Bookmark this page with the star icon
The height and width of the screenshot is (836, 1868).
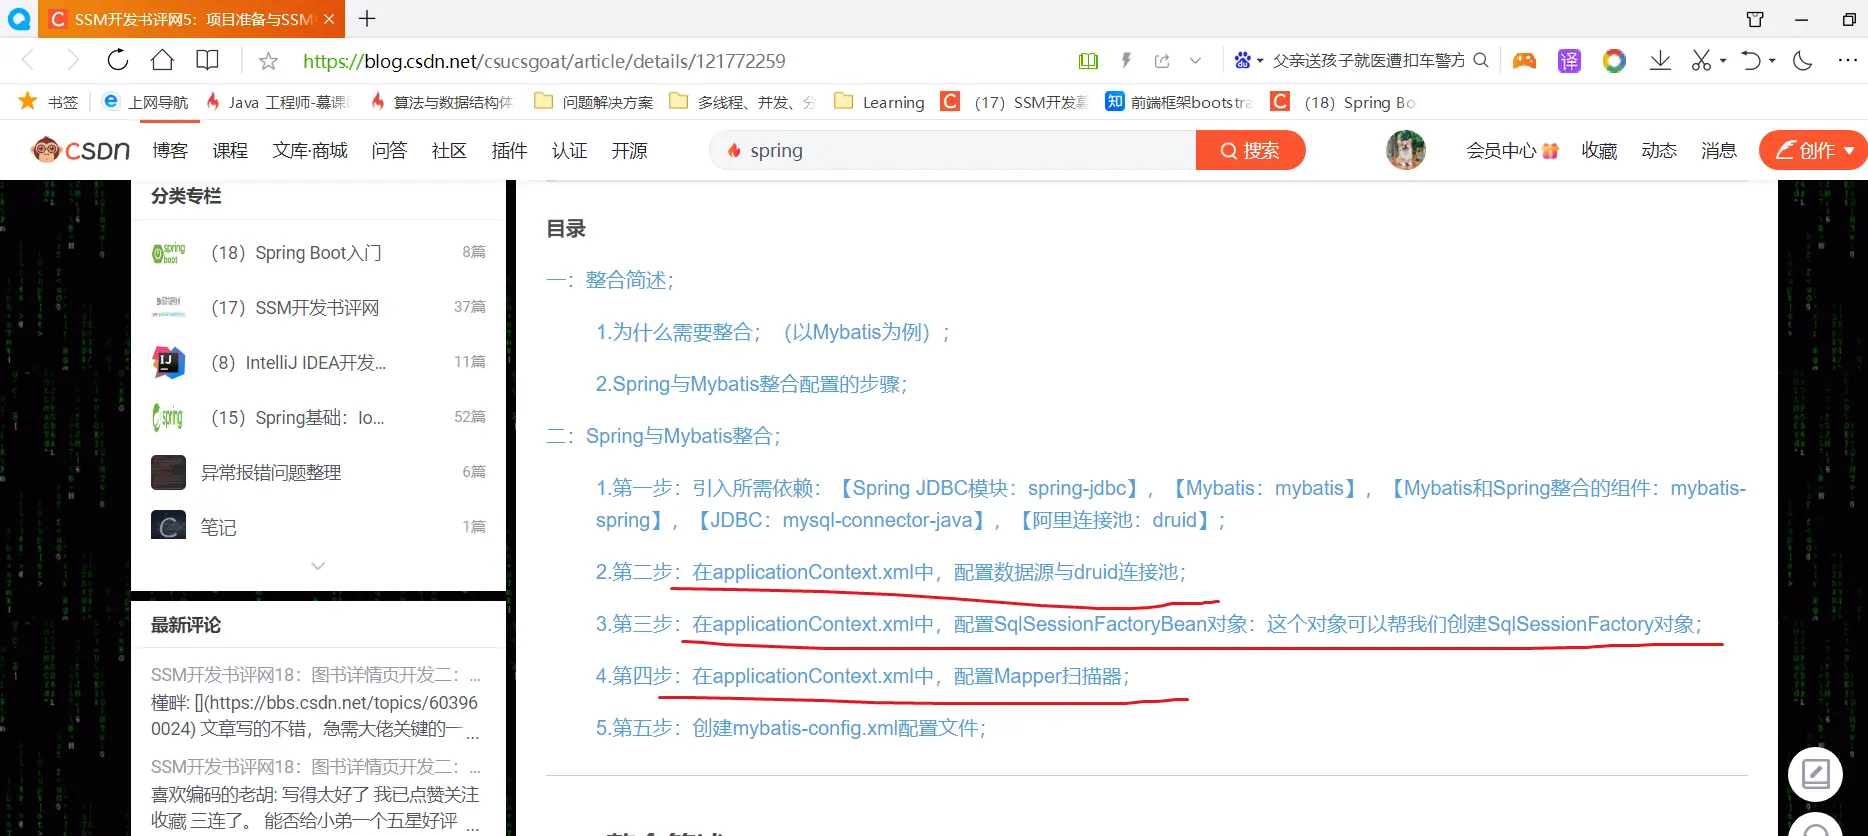[268, 61]
